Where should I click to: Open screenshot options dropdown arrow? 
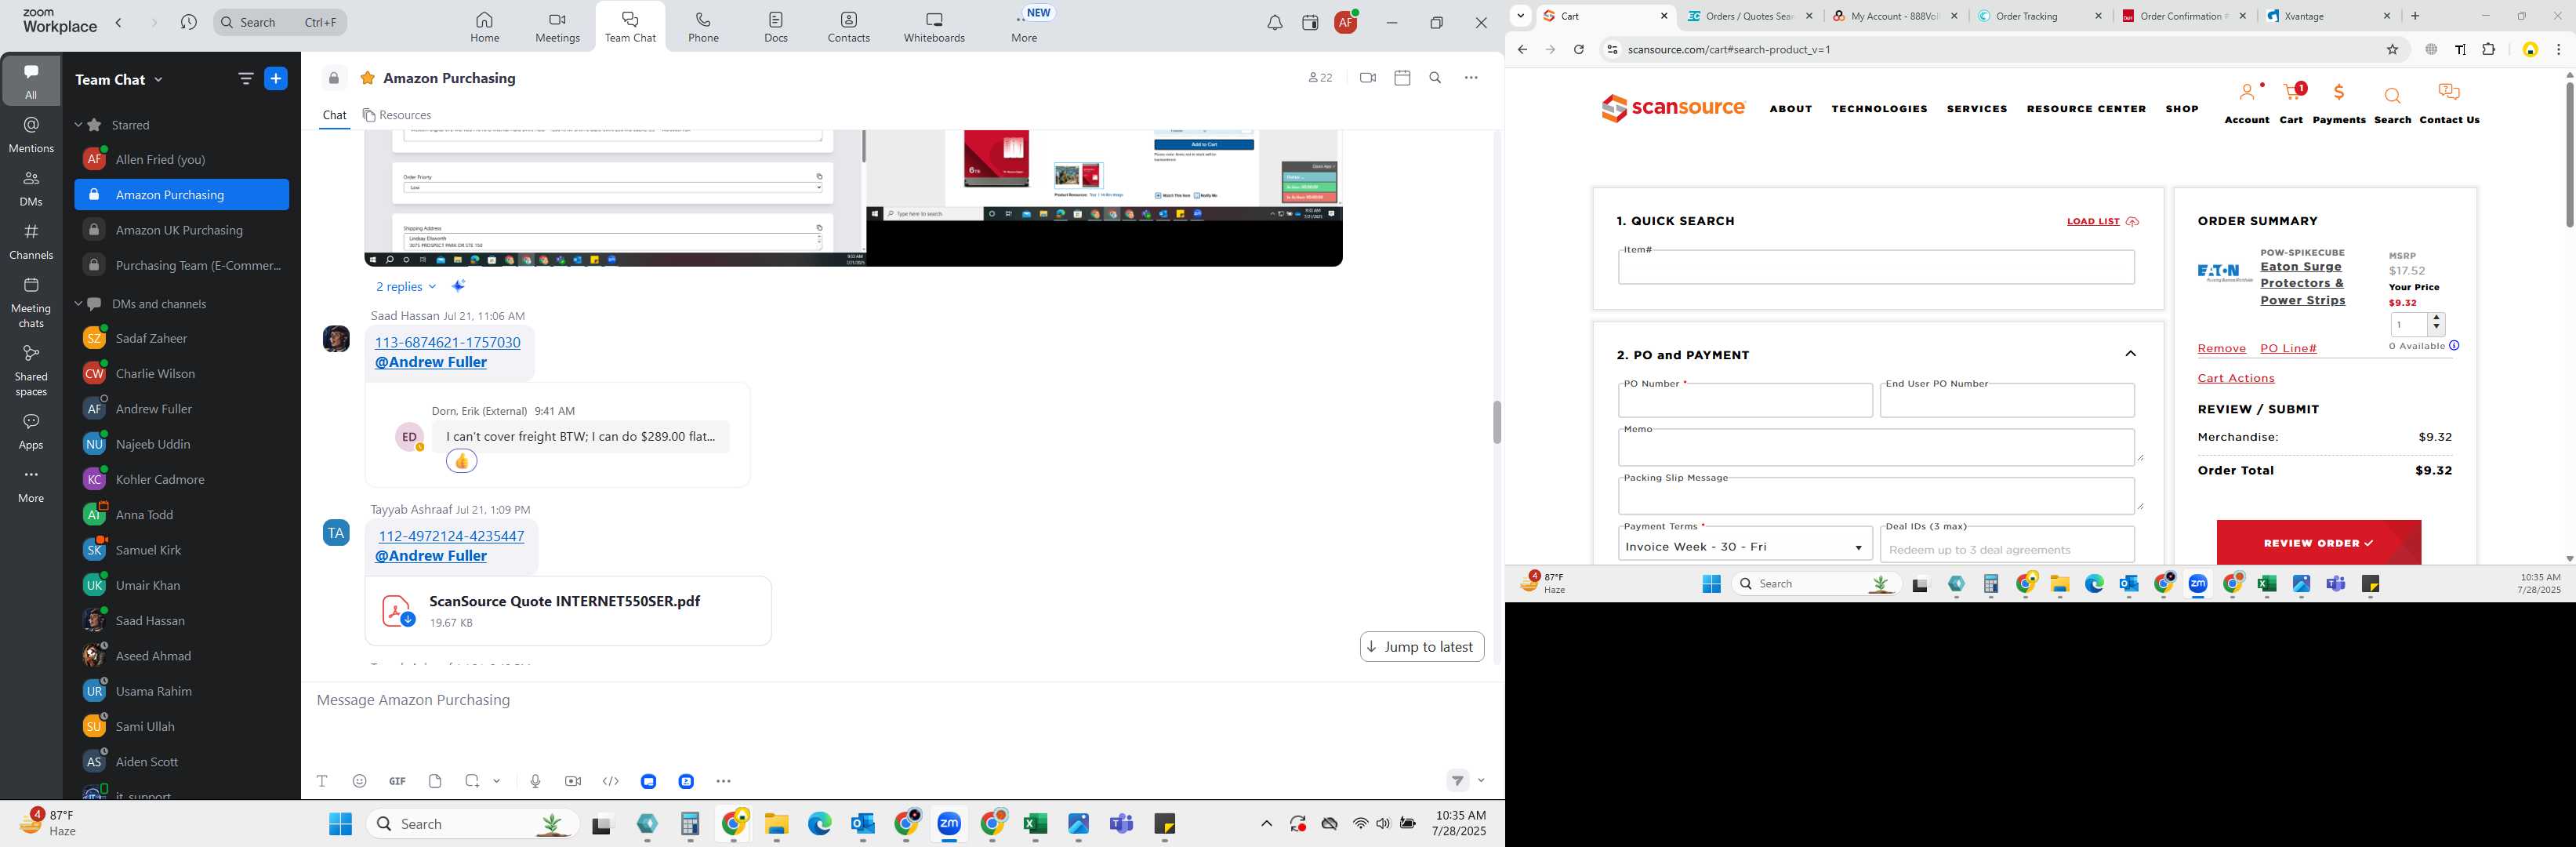496,781
